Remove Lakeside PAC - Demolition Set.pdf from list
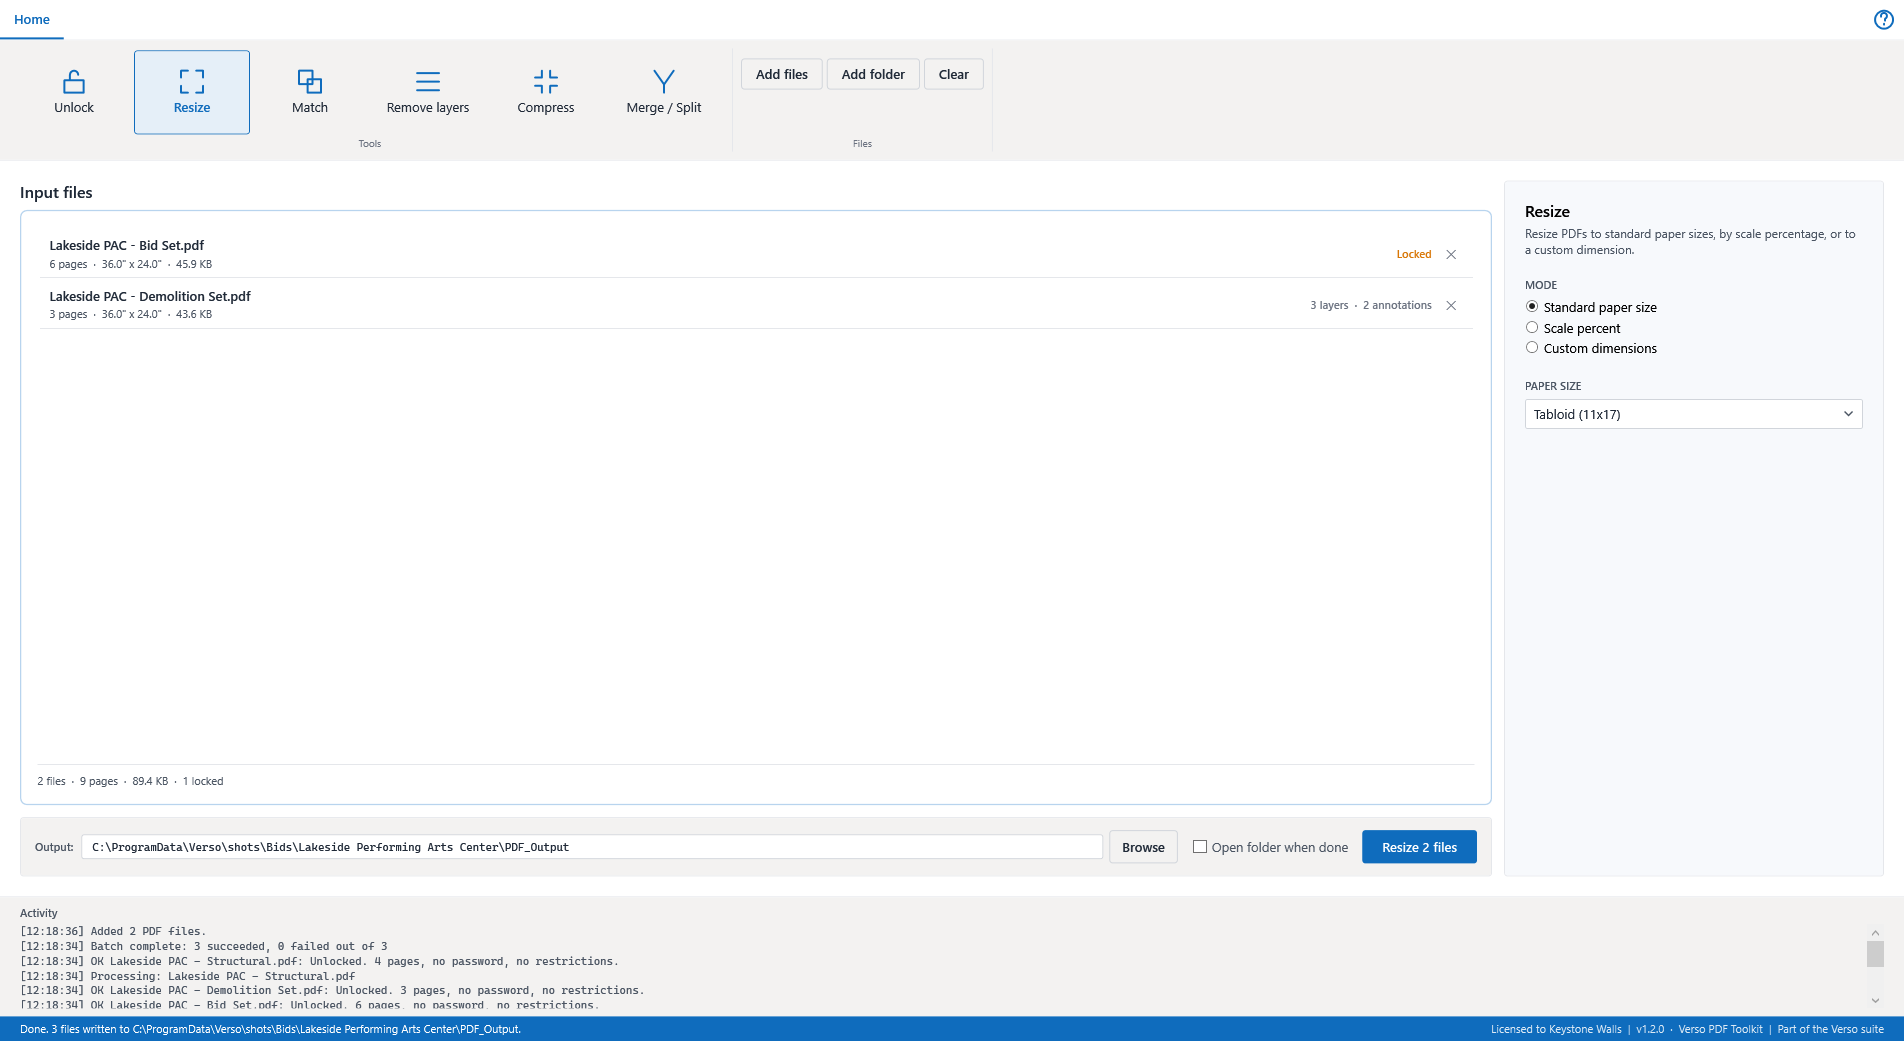 [x=1451, y=305]
